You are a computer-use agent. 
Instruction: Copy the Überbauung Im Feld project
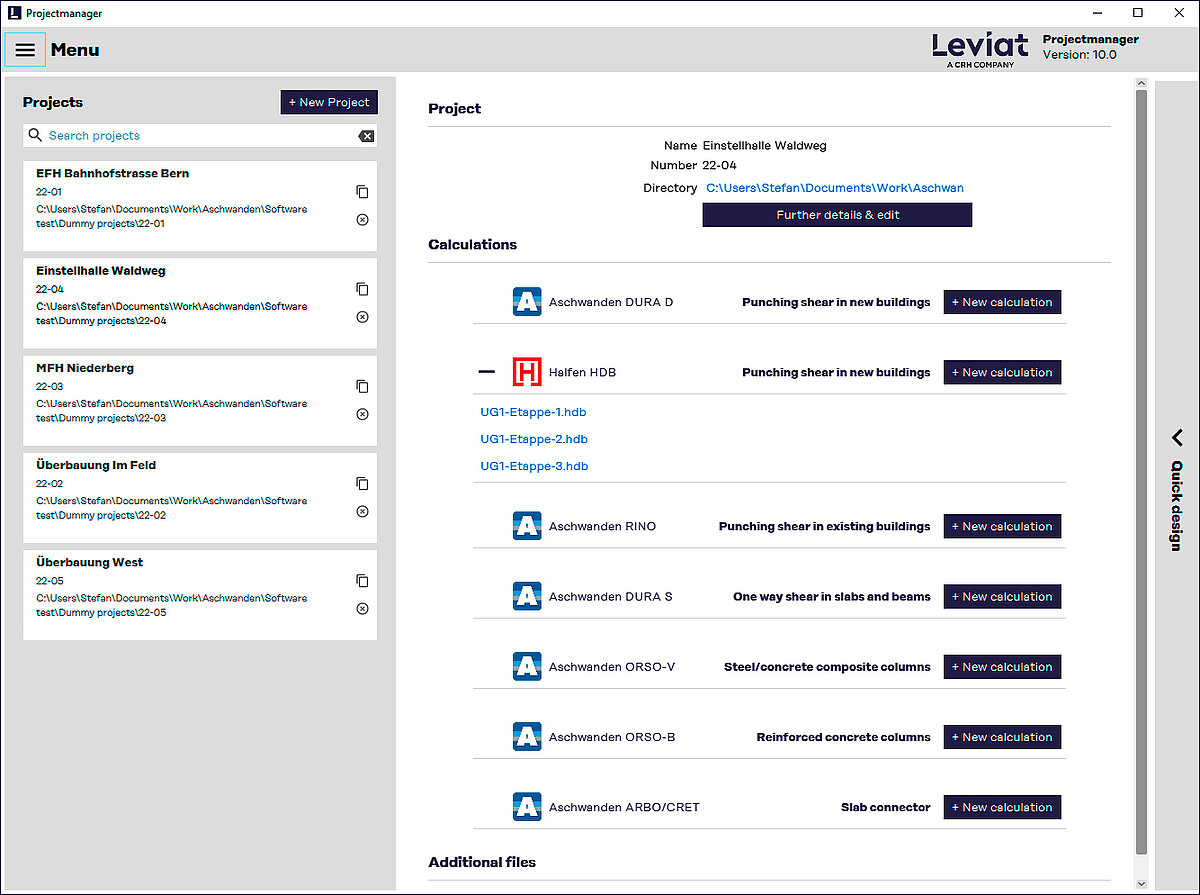tap(362, 483)
